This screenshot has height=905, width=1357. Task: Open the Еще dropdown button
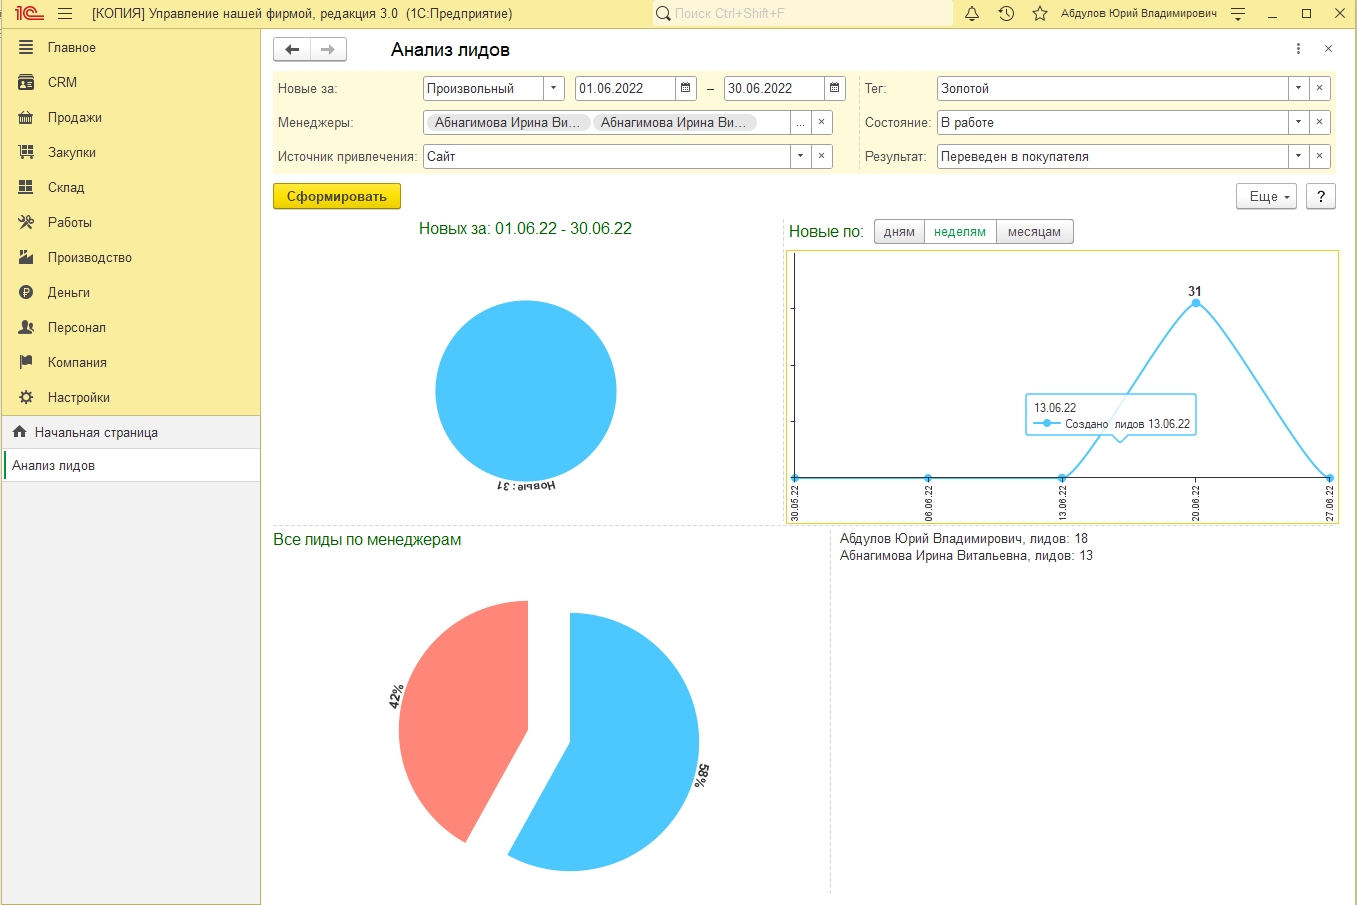(x=1266, y=196)
